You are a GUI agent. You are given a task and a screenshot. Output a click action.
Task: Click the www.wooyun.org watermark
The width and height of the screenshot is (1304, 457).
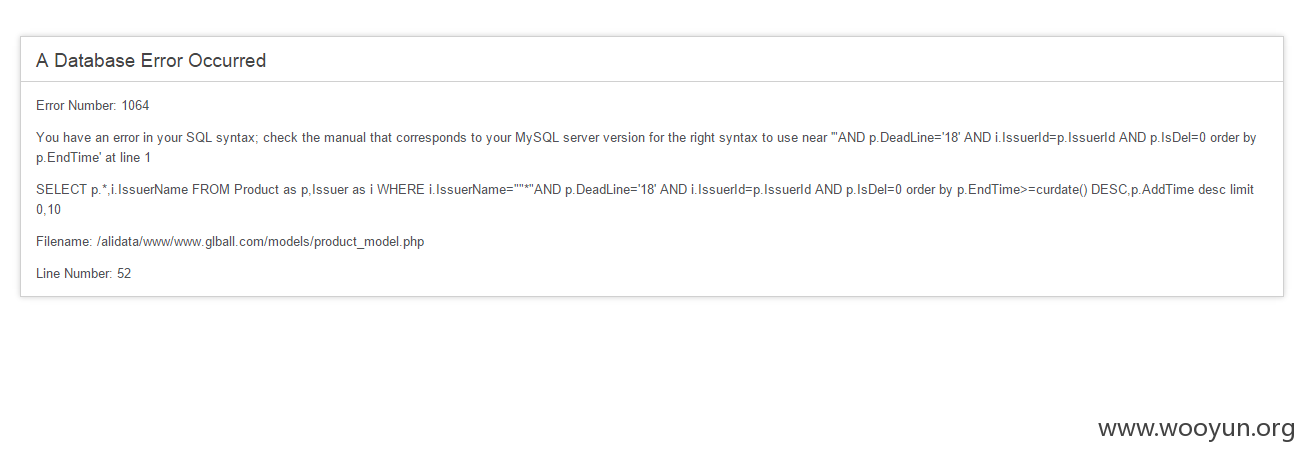pos(1196,429)
